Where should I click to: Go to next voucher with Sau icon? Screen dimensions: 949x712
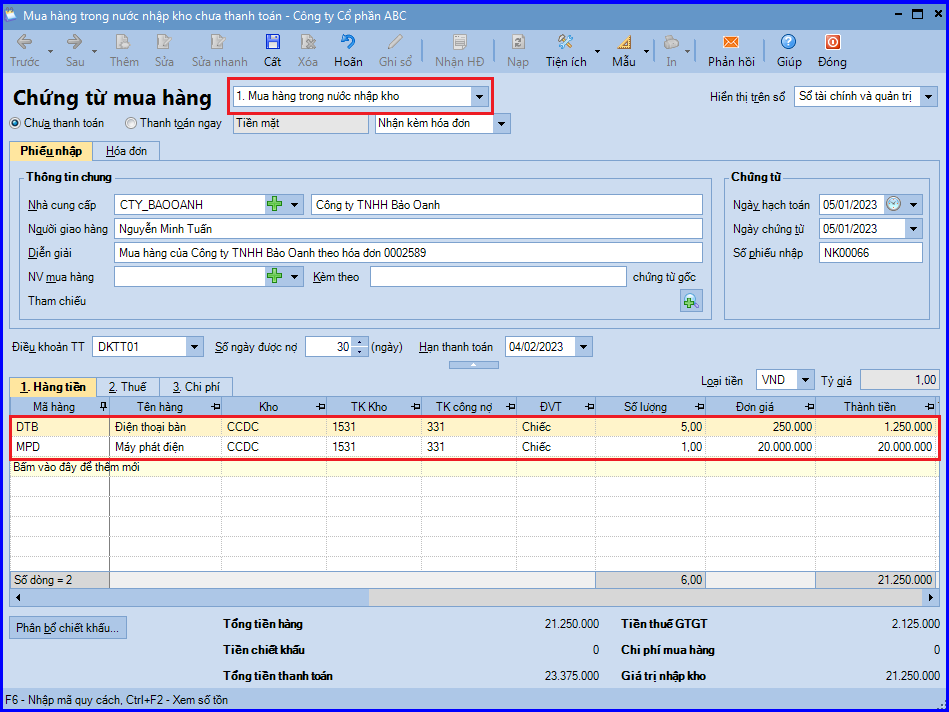(x=75, y=42)
